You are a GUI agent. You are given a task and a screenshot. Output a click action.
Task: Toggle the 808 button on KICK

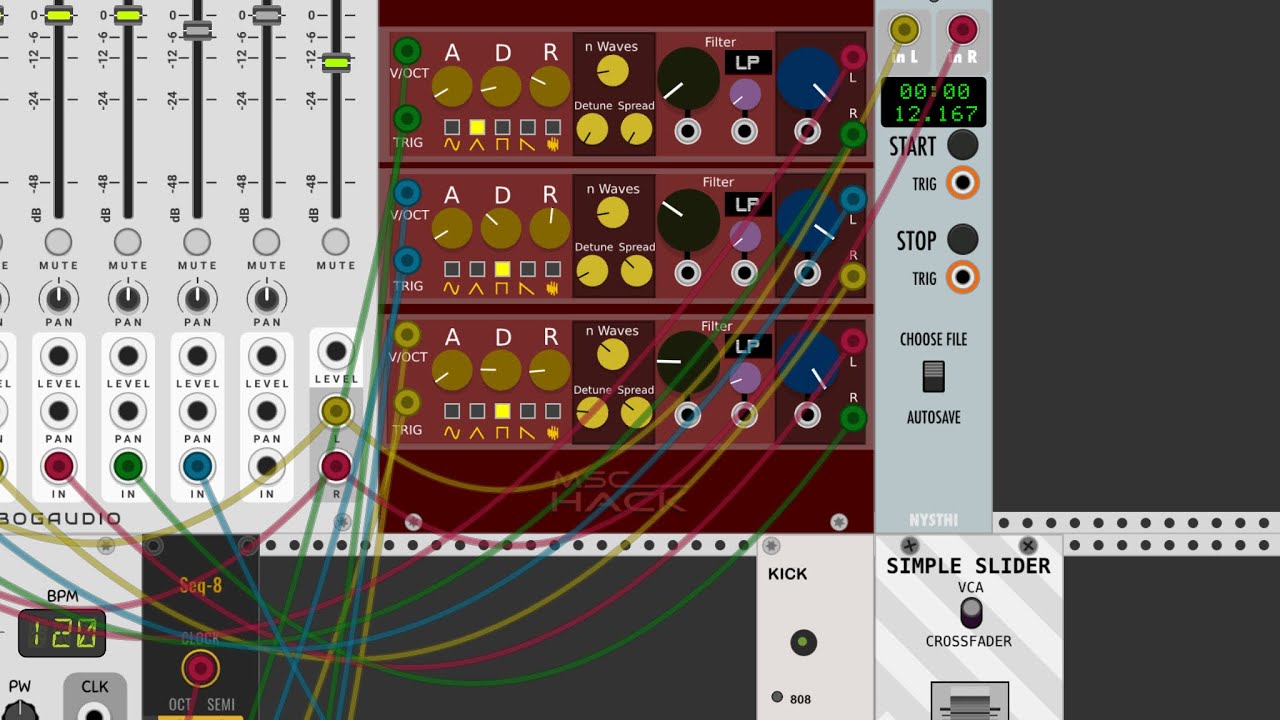pyautogui.click(x=777, y=697)
